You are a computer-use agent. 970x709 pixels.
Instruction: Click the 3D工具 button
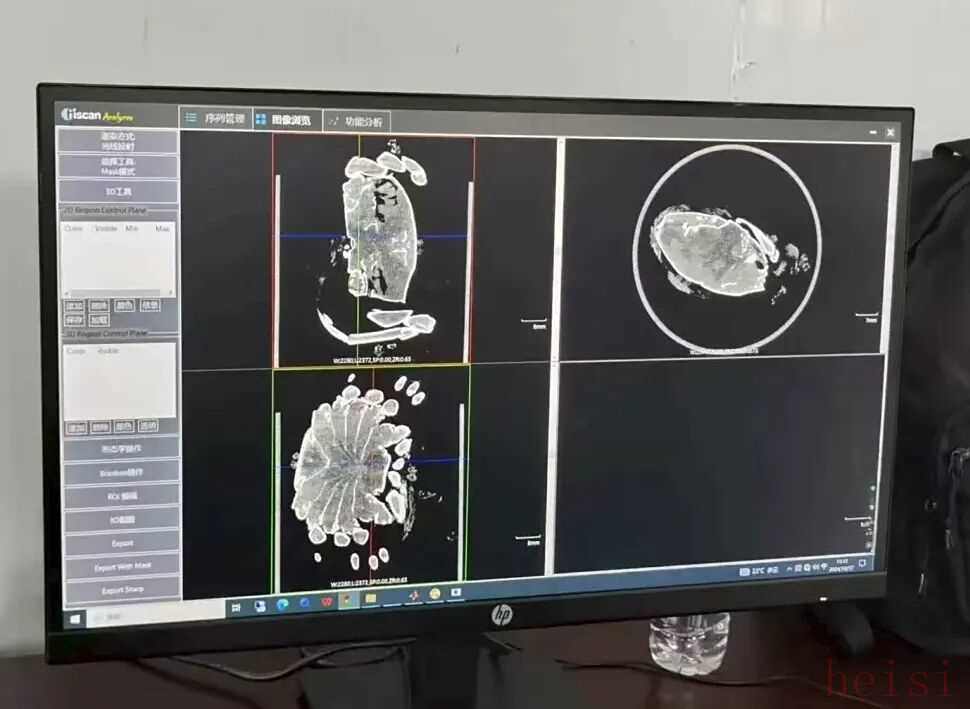click(118, 191)
